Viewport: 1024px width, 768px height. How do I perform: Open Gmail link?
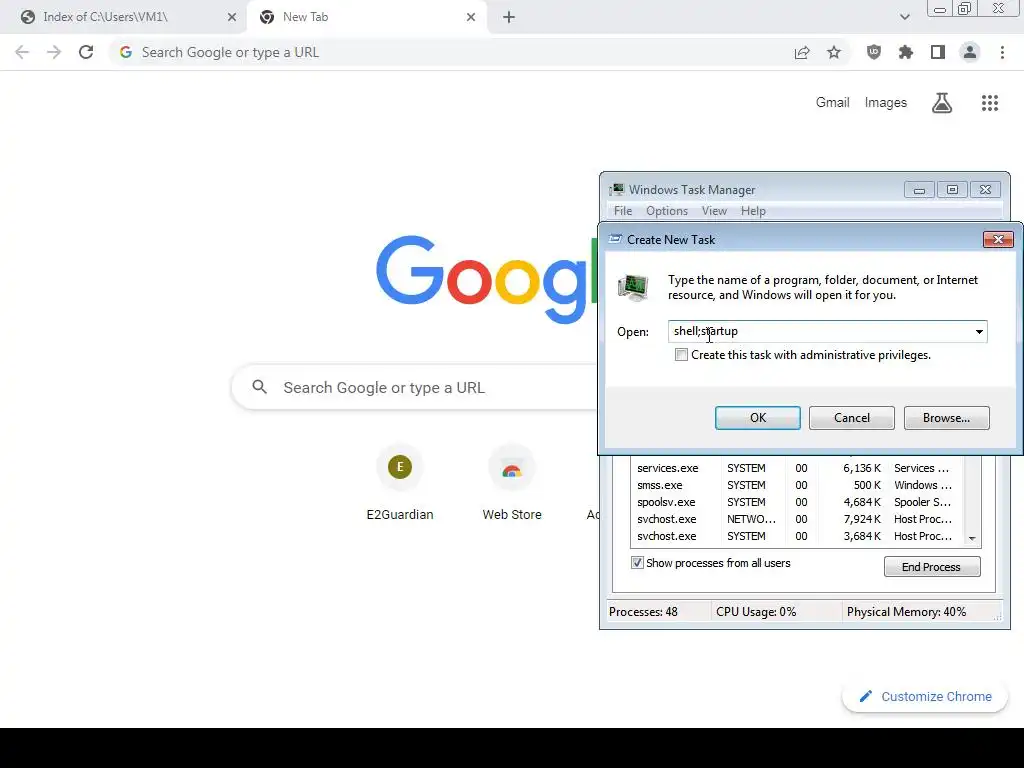point(833,103)
